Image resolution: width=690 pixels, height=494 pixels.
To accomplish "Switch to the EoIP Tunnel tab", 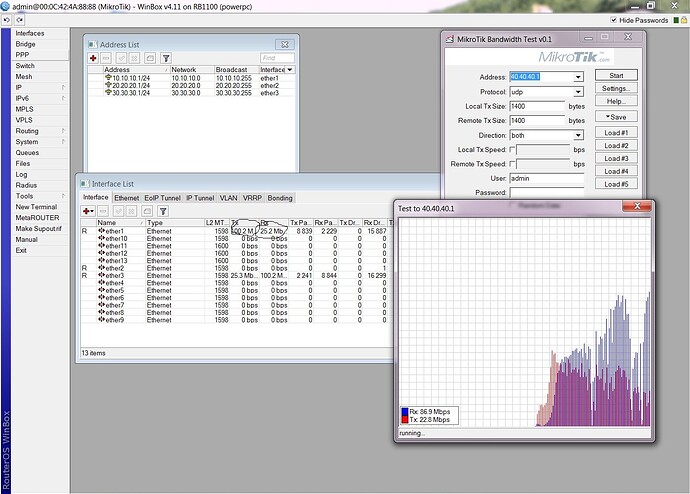I will (x=163, y=198).
